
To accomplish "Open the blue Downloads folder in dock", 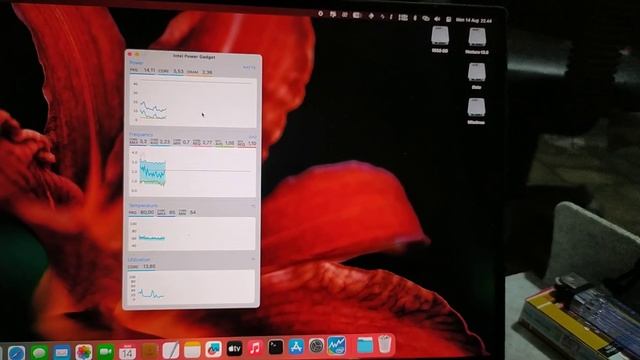I will click(364, 345).
